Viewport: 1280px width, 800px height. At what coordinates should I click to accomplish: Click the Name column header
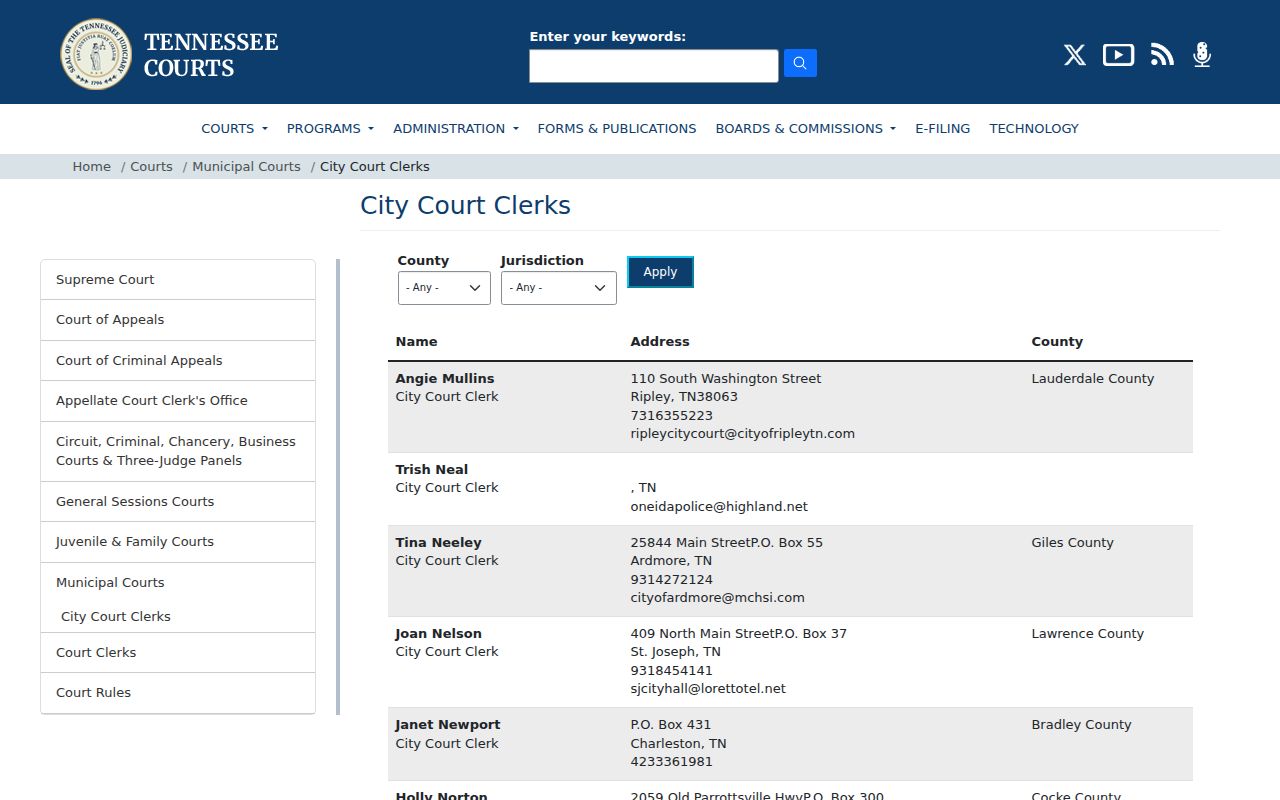click(417, 342)
